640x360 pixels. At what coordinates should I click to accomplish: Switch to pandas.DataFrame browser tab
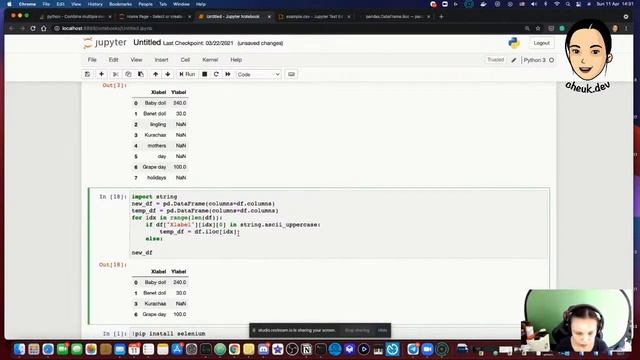point(394,17)
